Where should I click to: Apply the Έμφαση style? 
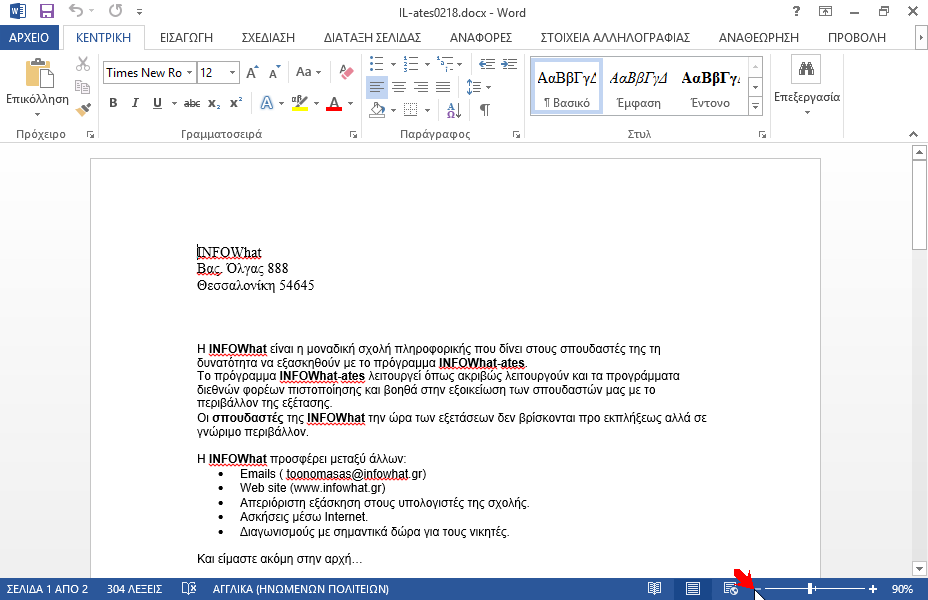(x=638, y=86)
